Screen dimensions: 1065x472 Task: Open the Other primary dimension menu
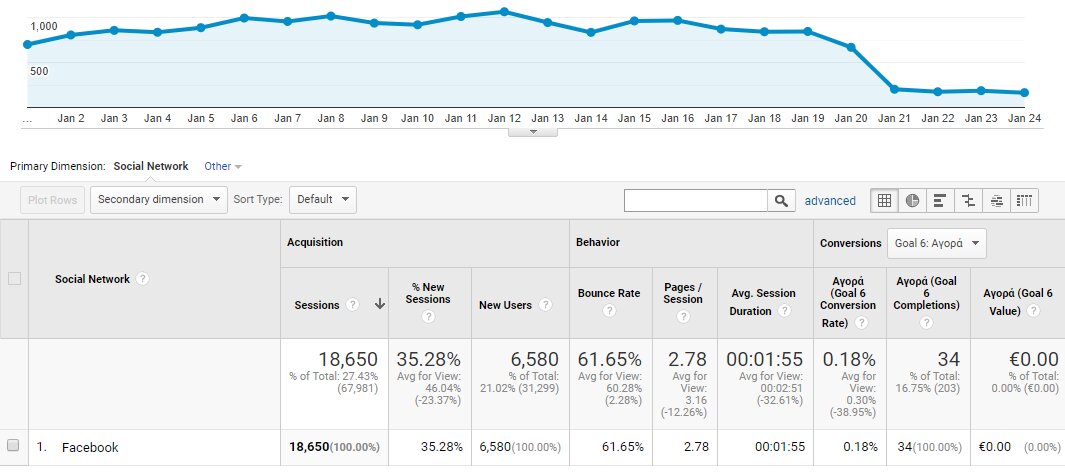point(222,166)
